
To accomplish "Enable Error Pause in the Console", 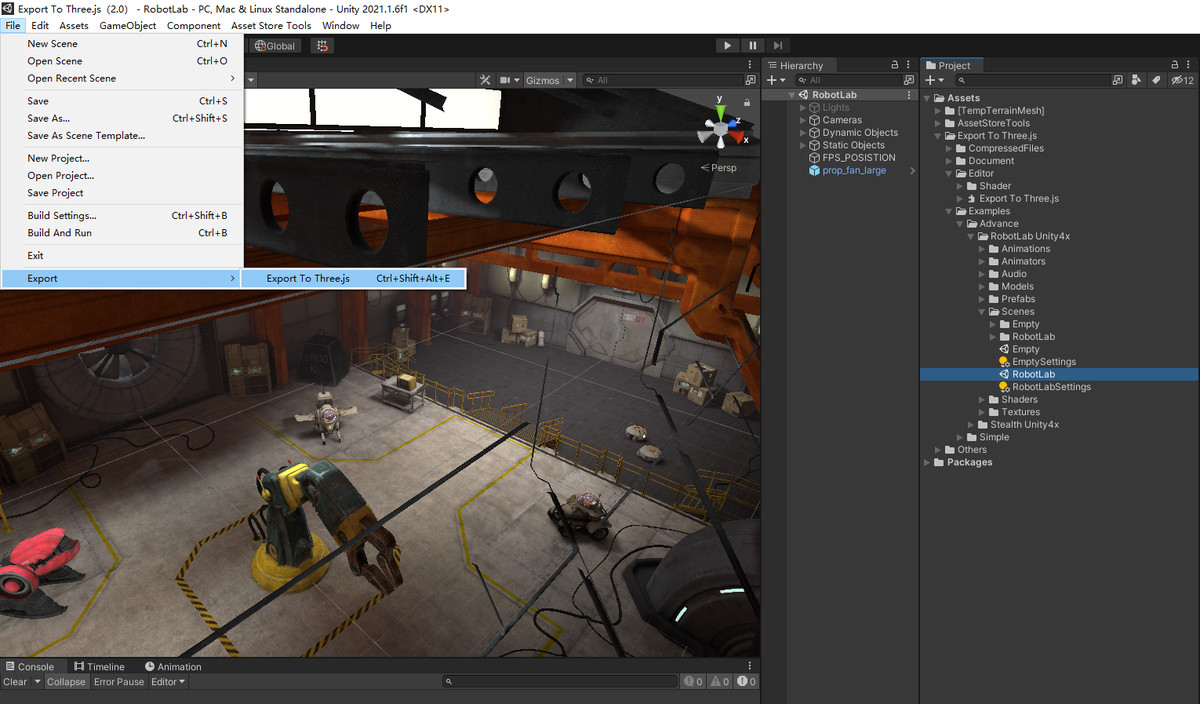I will (x=118, y=681).
